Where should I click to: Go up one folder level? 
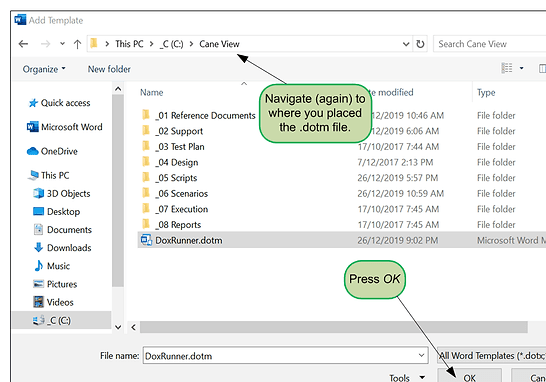pyautogui.click(x=77, y=44)
